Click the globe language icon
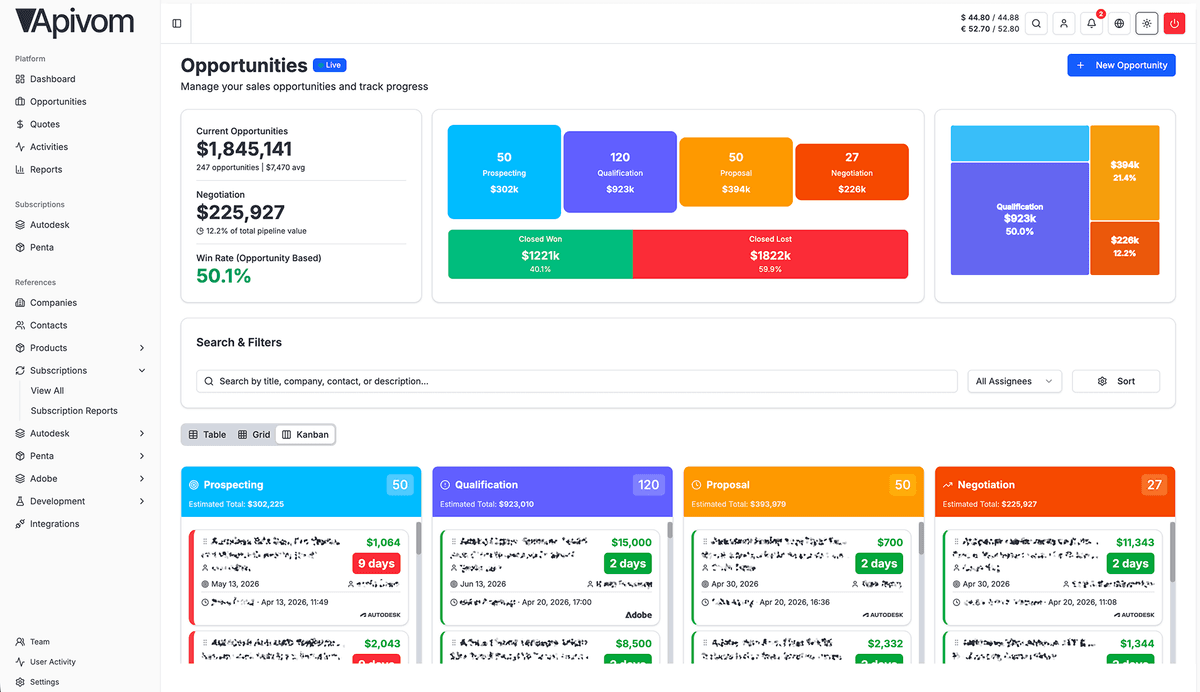 1119,23
